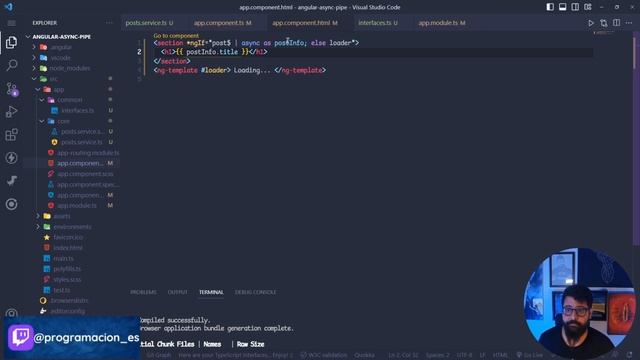Click the hamburger application menu icon
Screen dimensions: 640x360
tap(11, 23)
